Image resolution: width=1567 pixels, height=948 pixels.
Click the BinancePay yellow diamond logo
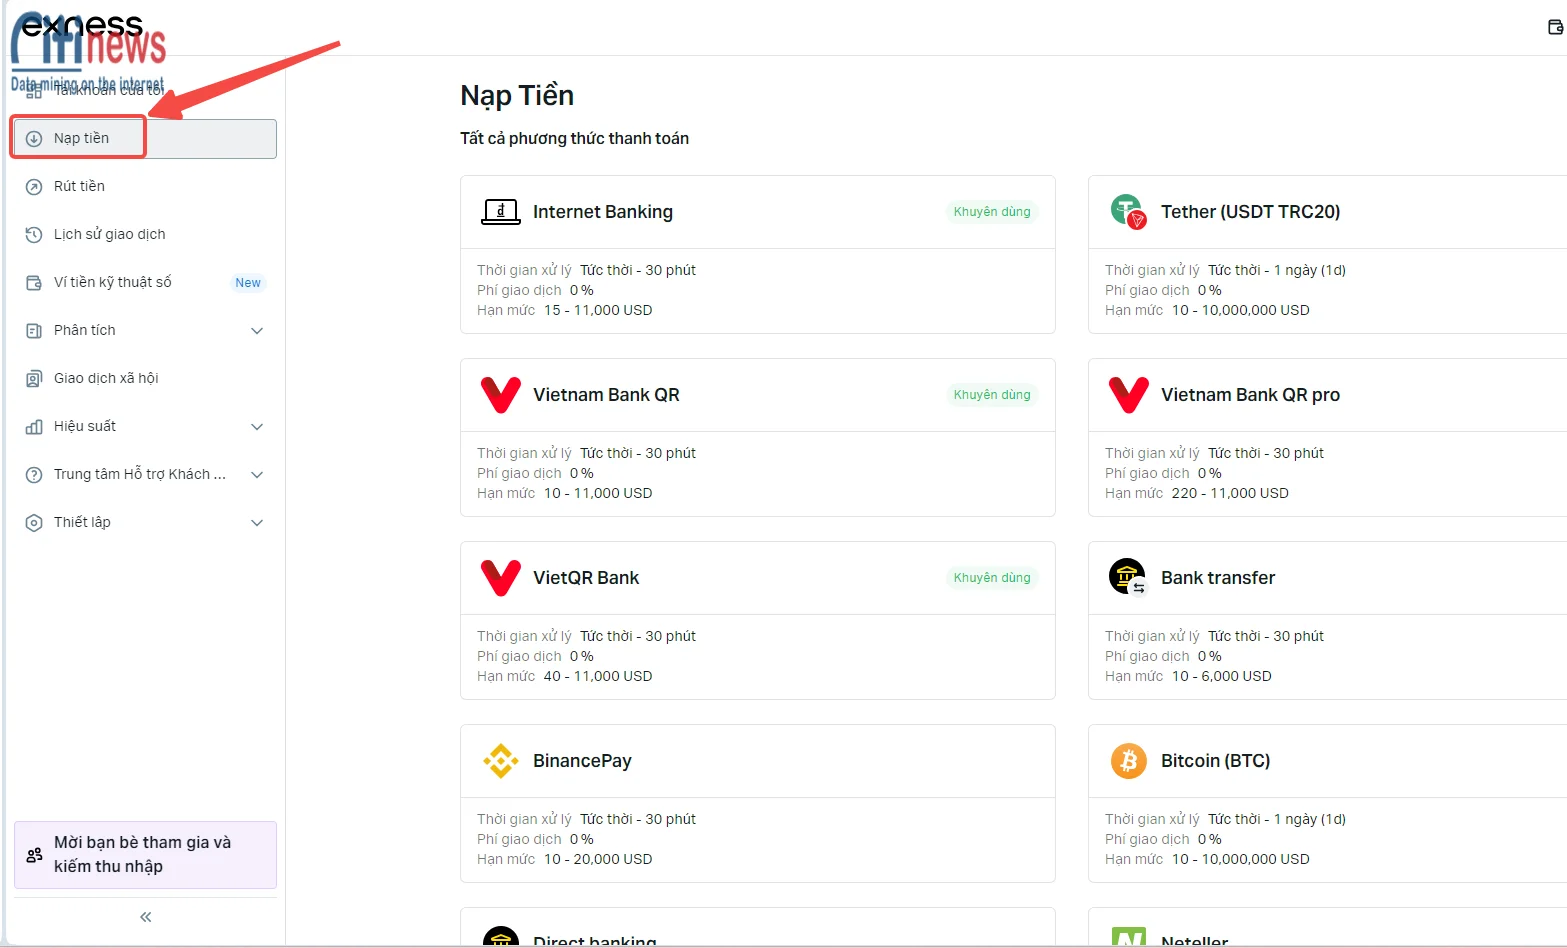(x=501, y=761)
